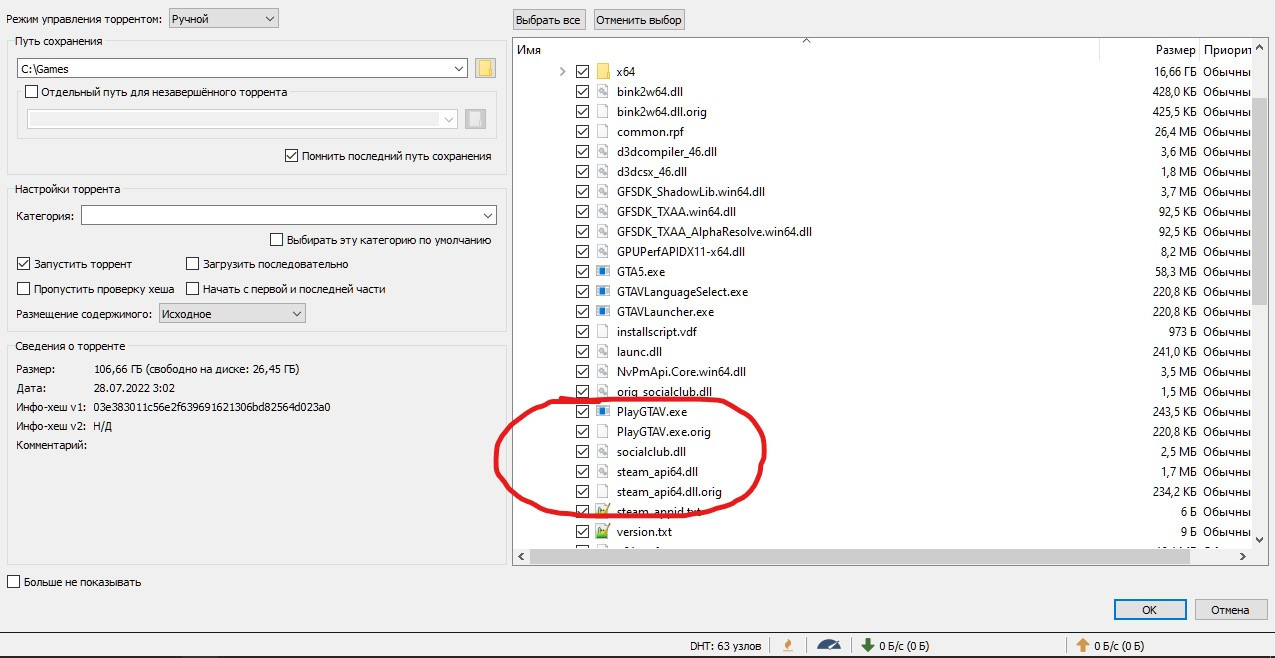Click the folder browse icon next to save path
This screenshot has width=1275, height=658.
coord(485,69)
